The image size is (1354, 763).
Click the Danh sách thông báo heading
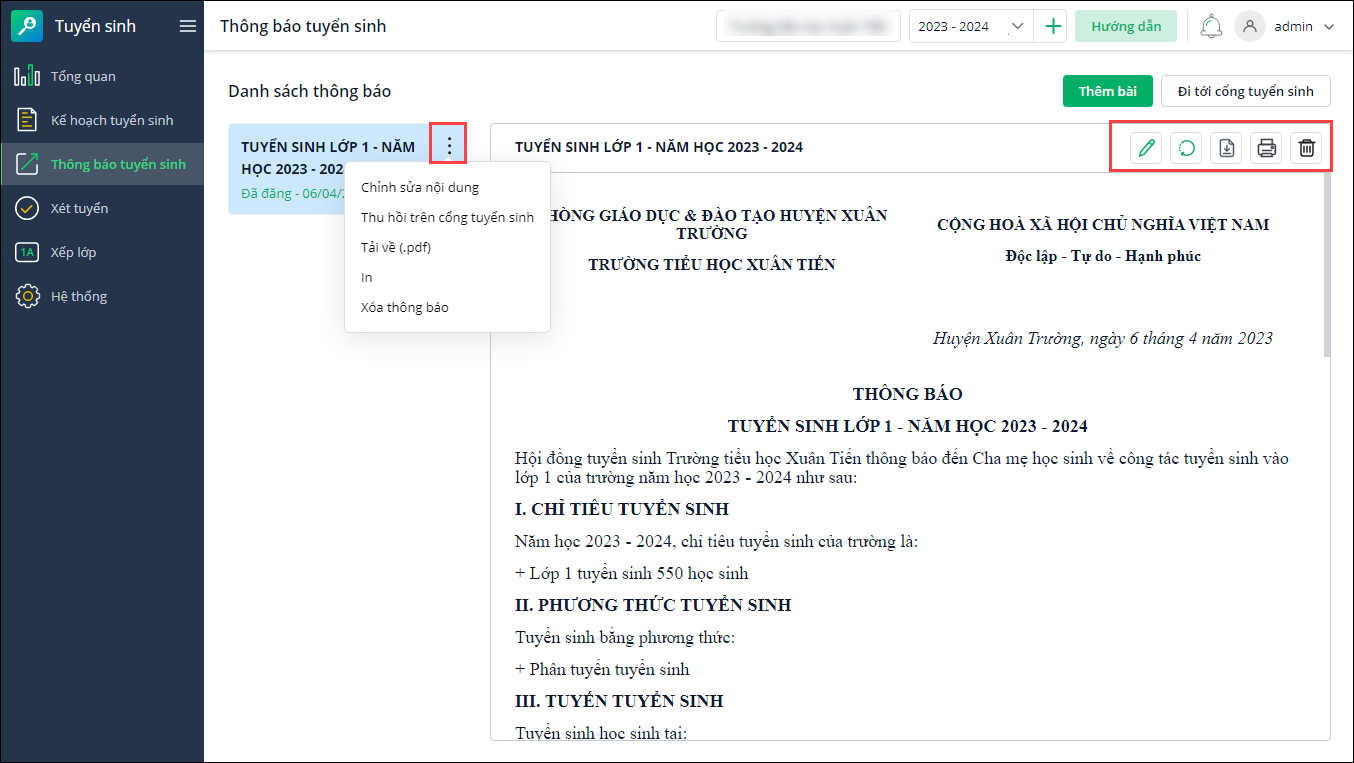[310, 91]
